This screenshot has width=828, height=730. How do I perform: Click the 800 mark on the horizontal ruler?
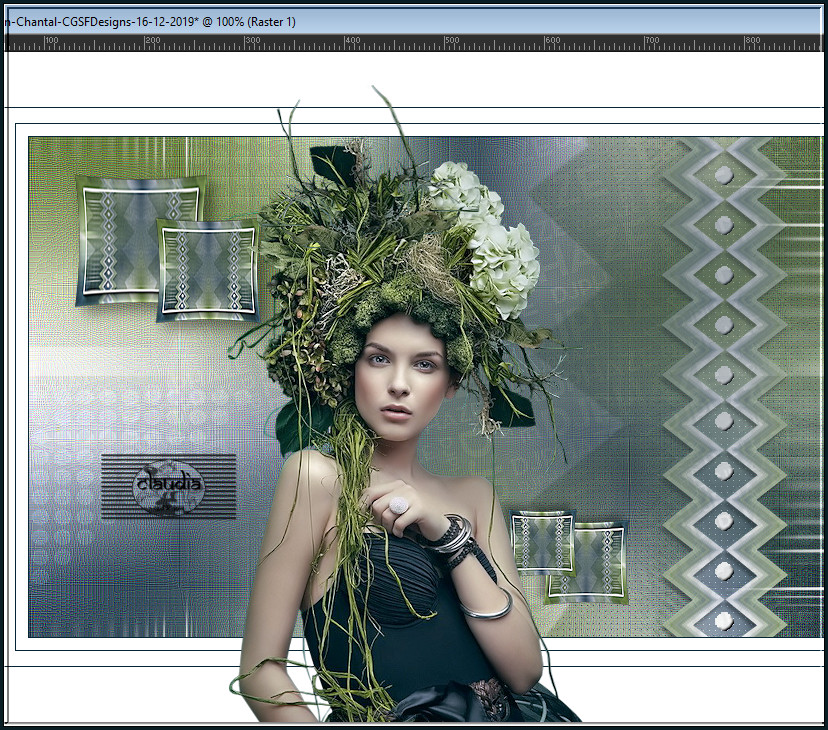click(x=752, y=41)
